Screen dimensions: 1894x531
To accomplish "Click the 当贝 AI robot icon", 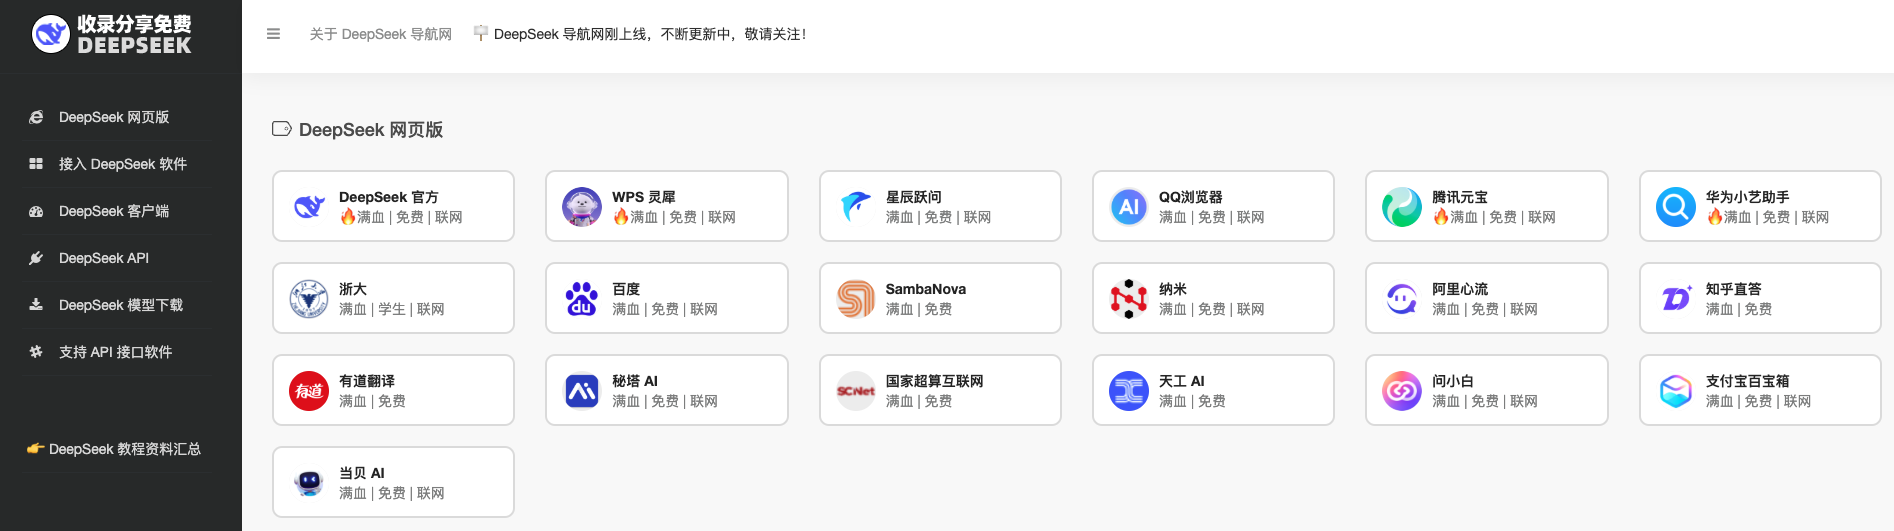I will pyautogui.click(x=309, y=483).
